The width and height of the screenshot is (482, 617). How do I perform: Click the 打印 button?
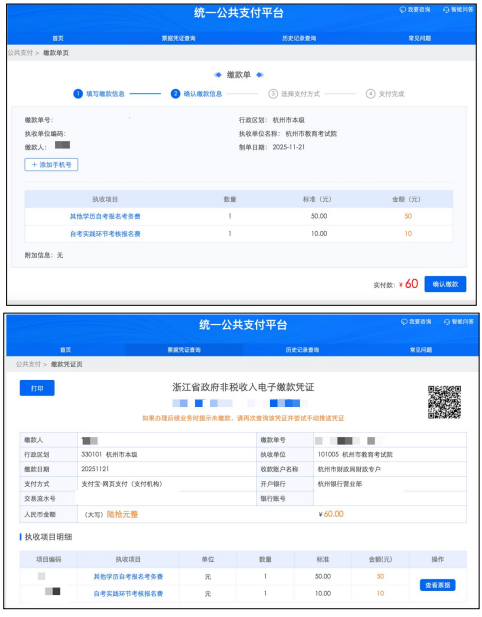click(x=37, y=388)
